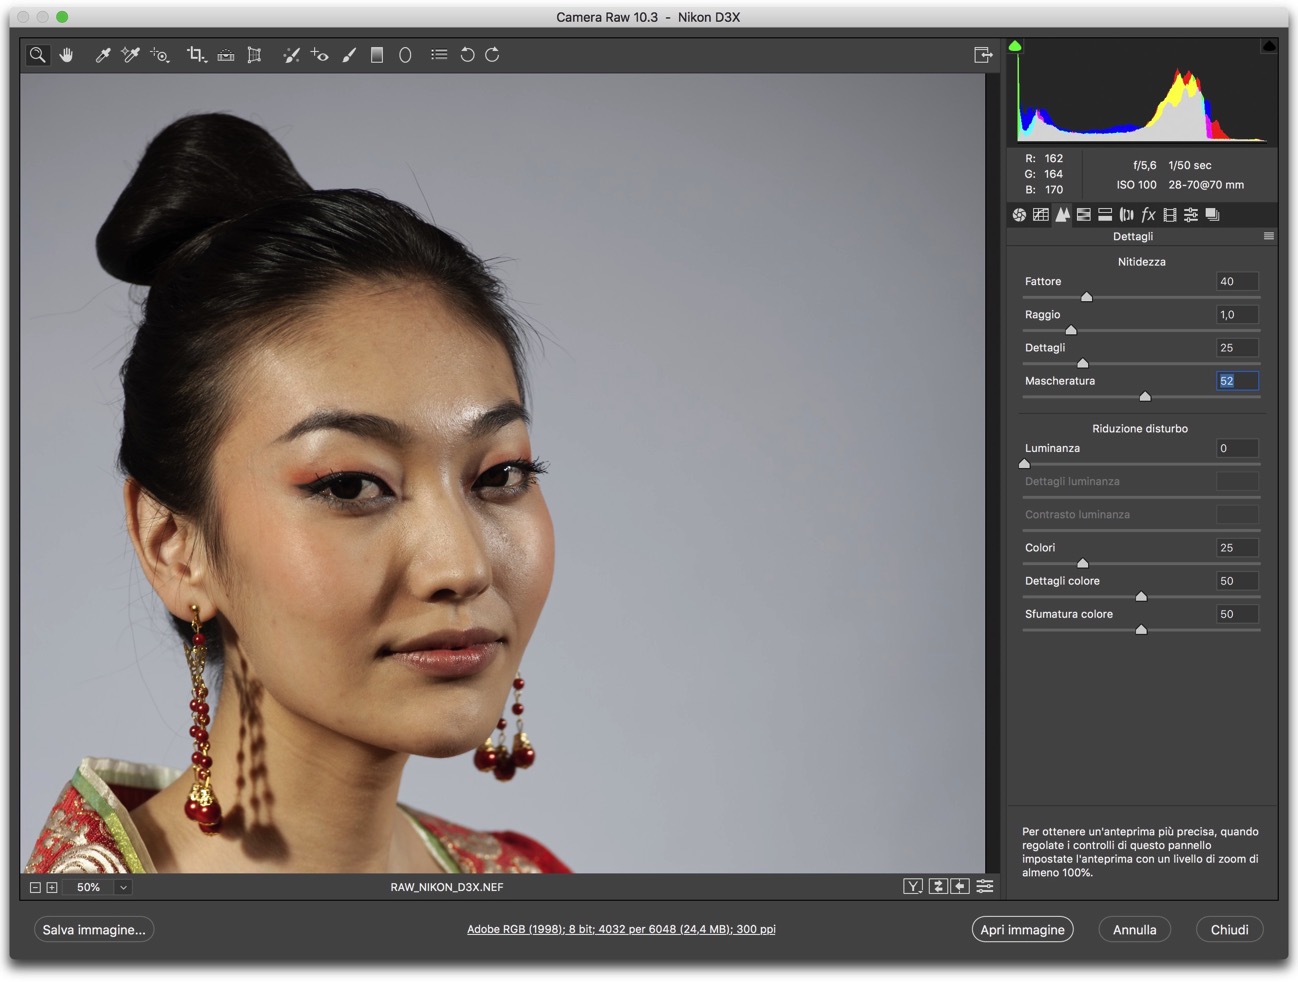This screenshot has height=982, width=1298.
Task: Toggle highlight clipping warning in histogram
Action: pos(1268,46)
